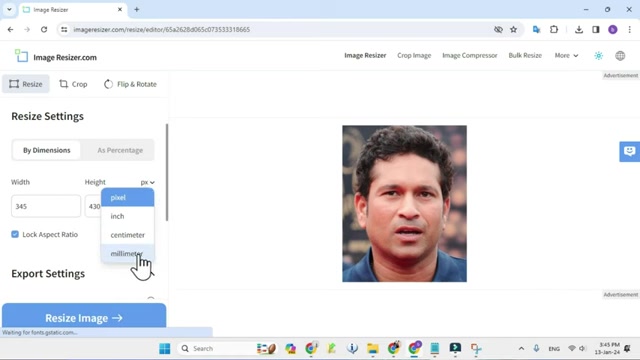The width and height of the screenshot is (640, 360).
Task: Click the Image Resizer.com logo
Action: pos(56,56)
